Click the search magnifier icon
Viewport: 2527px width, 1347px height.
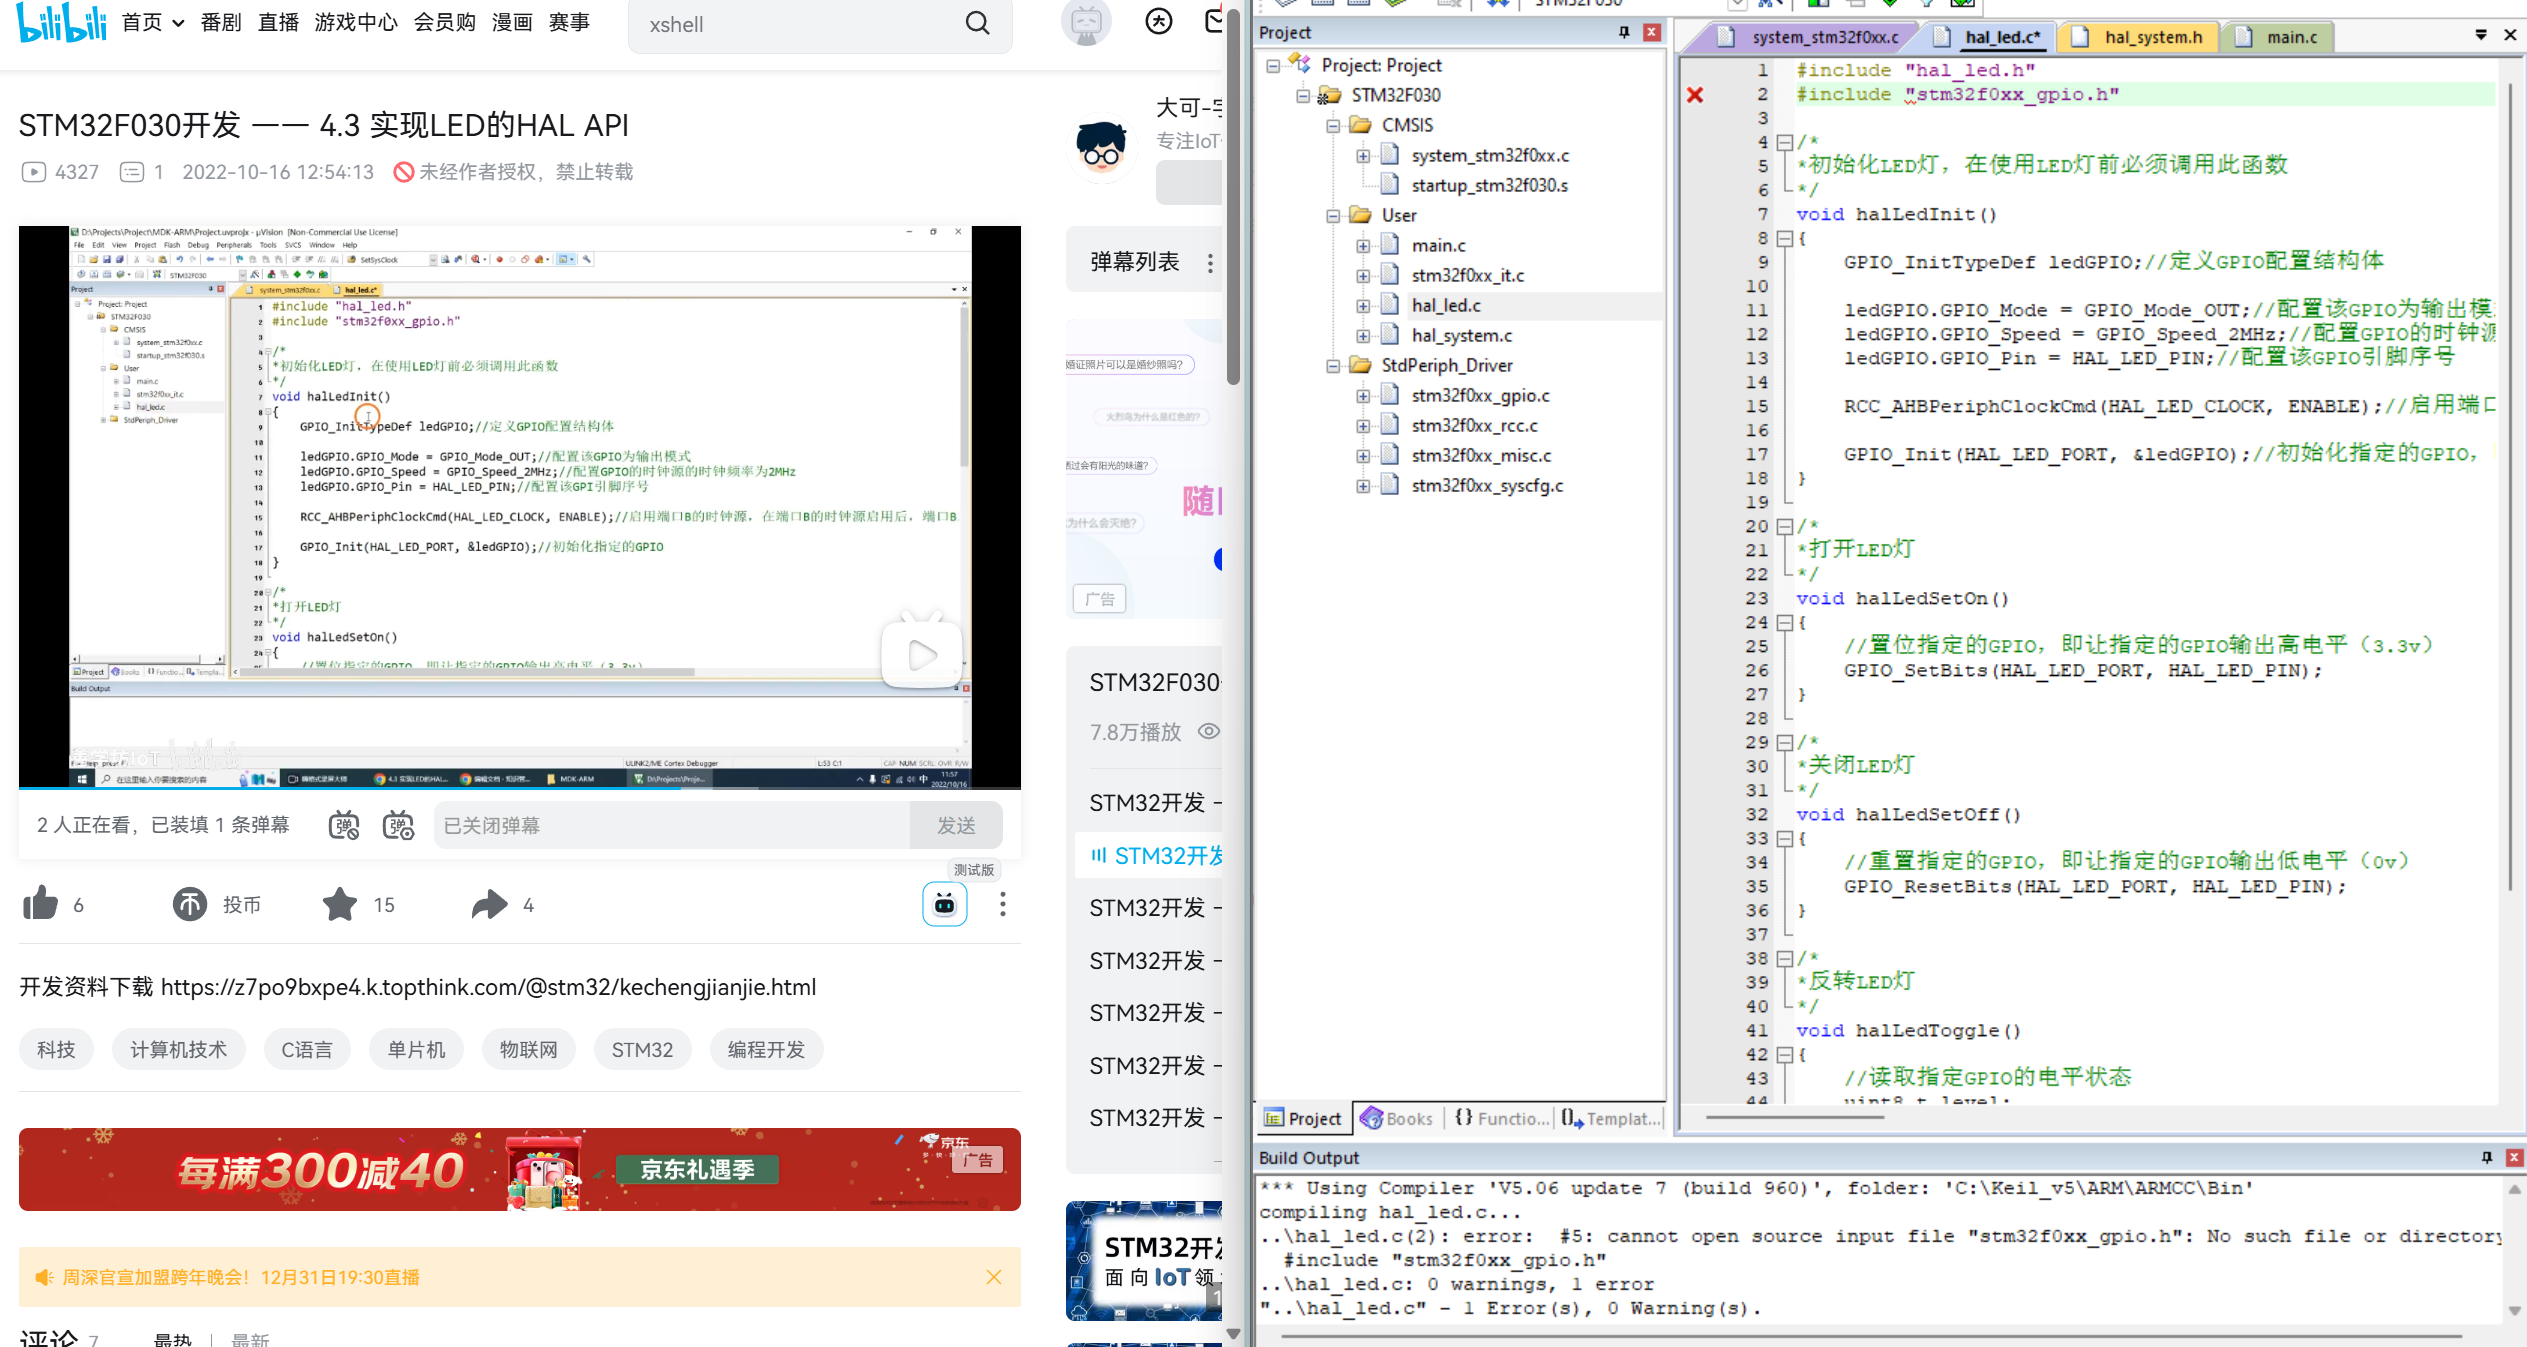click(977, 23)
